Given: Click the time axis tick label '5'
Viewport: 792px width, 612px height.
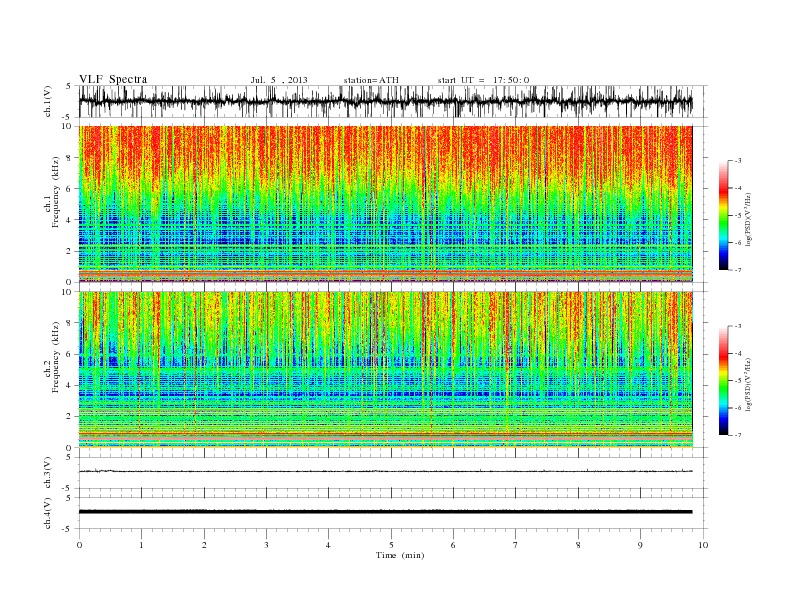Looking at the screenshot, I should (x=391, y=545).
